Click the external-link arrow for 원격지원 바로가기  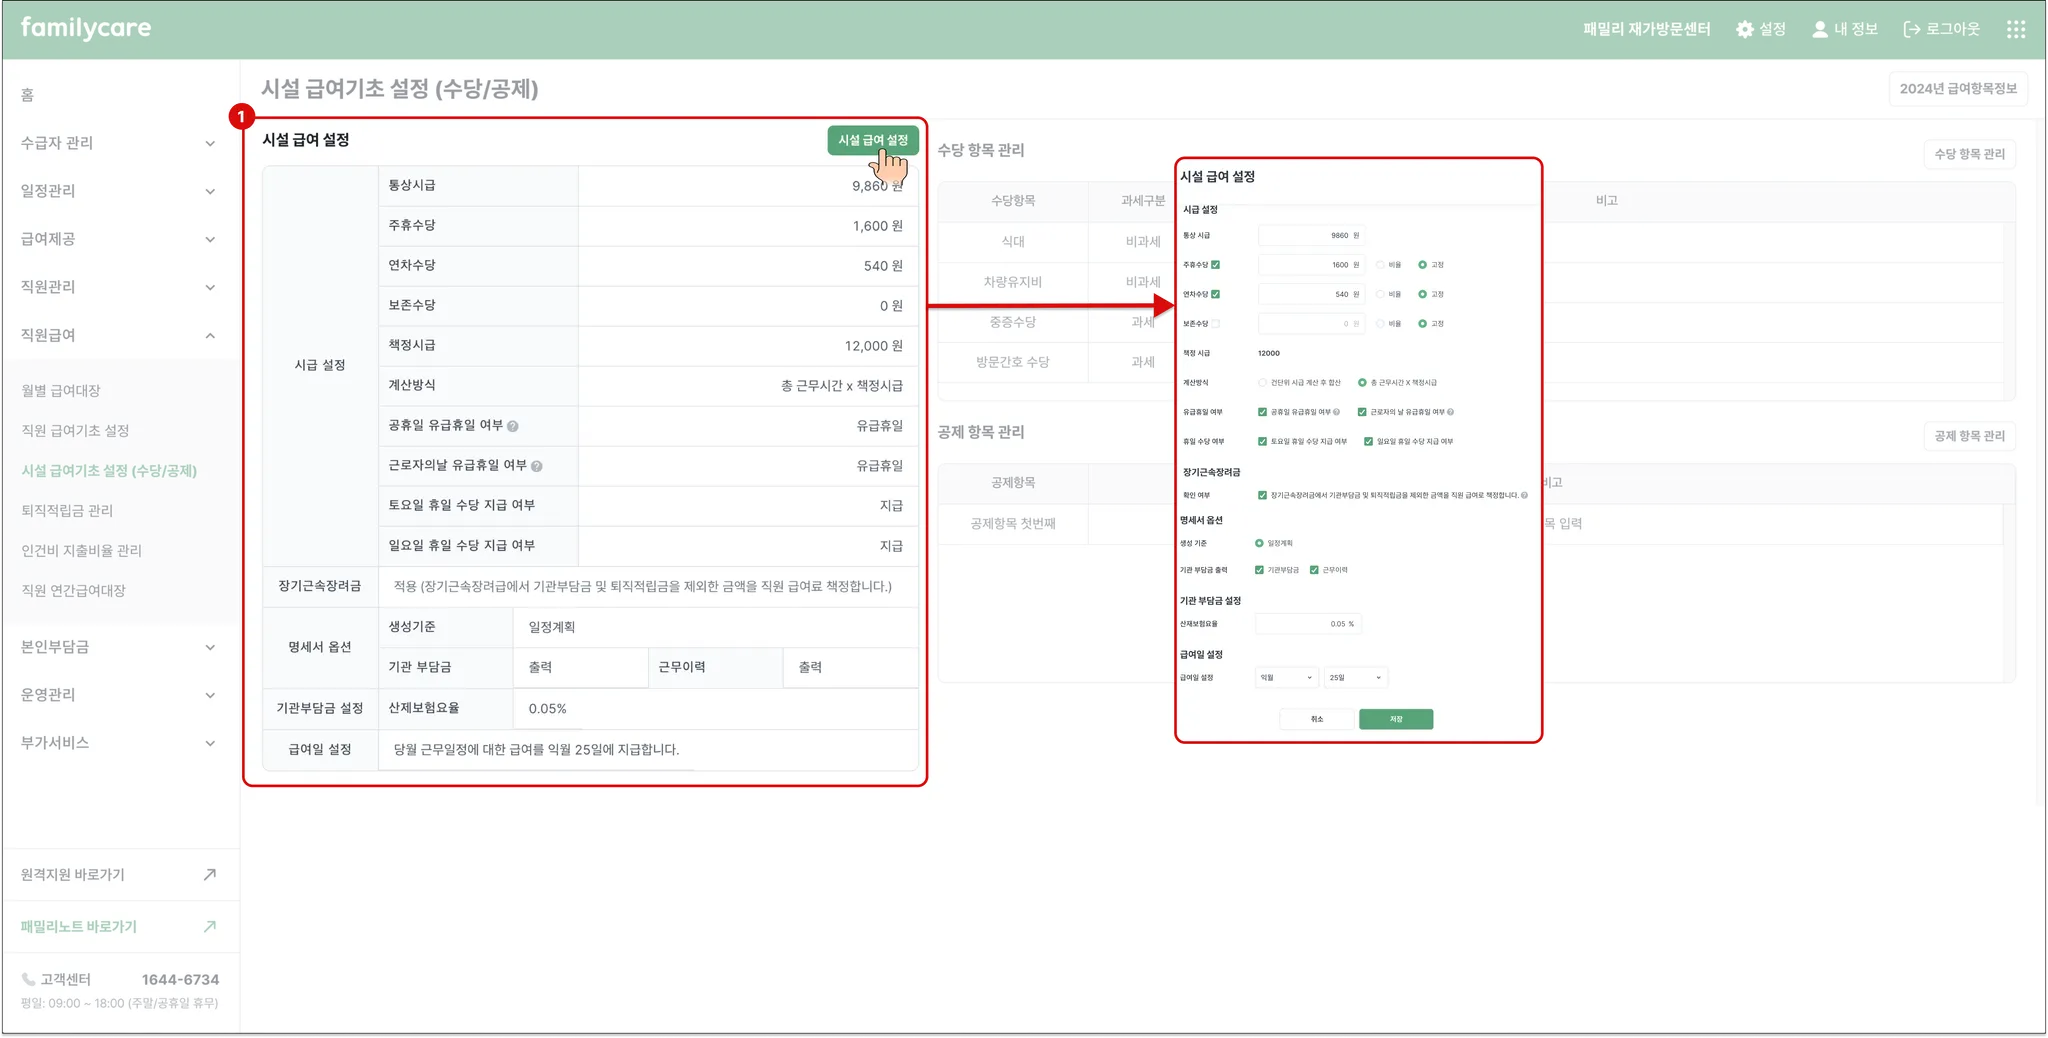pos(209,875)
